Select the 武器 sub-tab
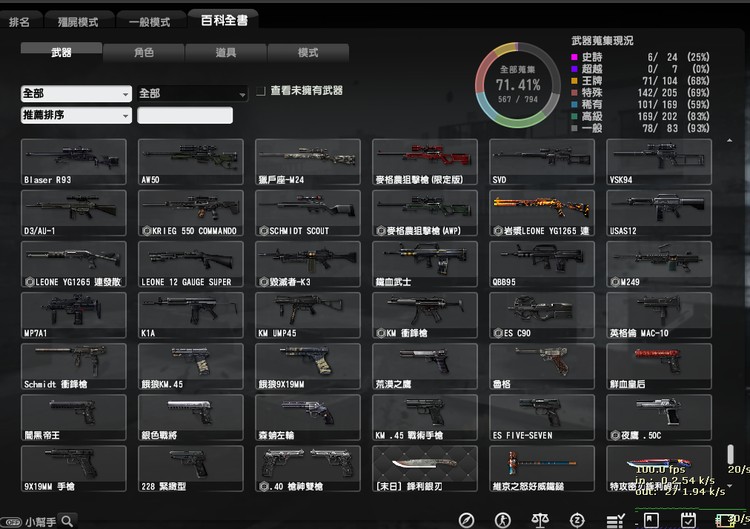This screenshot has height=529, width=750. coord(61,52)
